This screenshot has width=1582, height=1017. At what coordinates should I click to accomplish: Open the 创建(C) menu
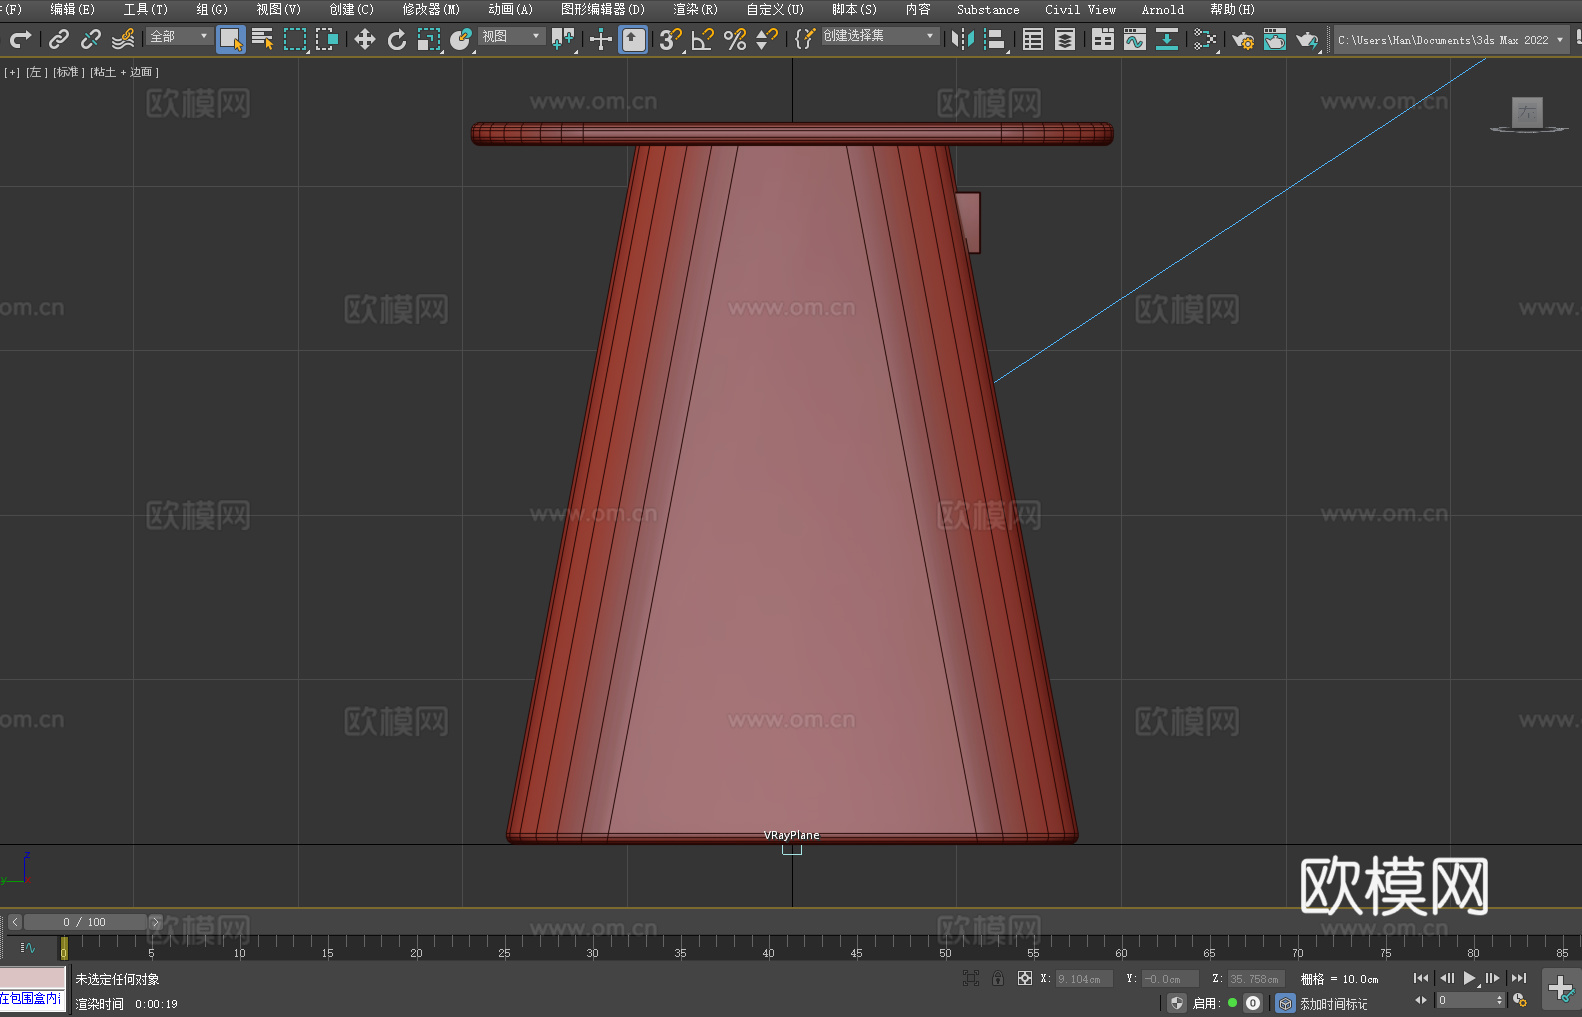pos(351,9)
